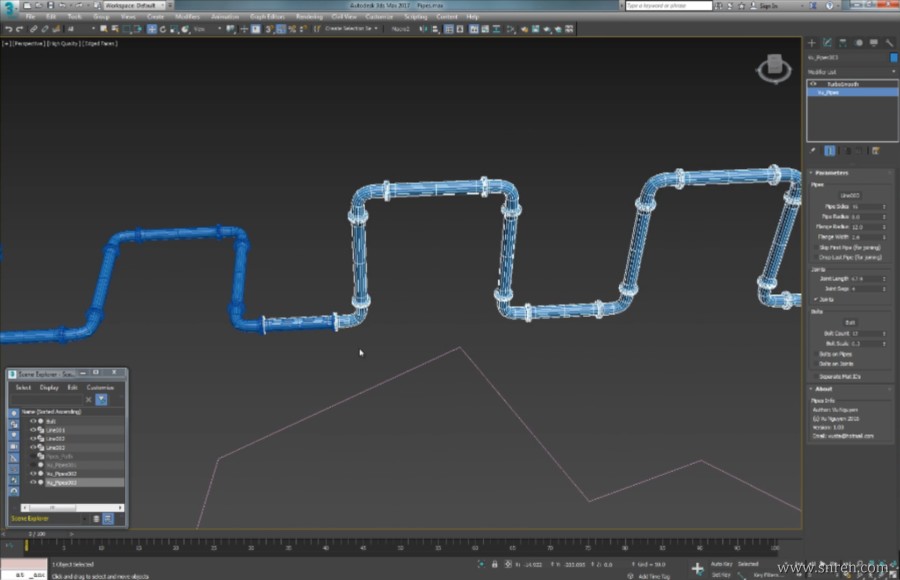Screen dimensions: 900x580
Task: Click the Redo arrow in main toolbar
Action: click(x=20, y=29)
